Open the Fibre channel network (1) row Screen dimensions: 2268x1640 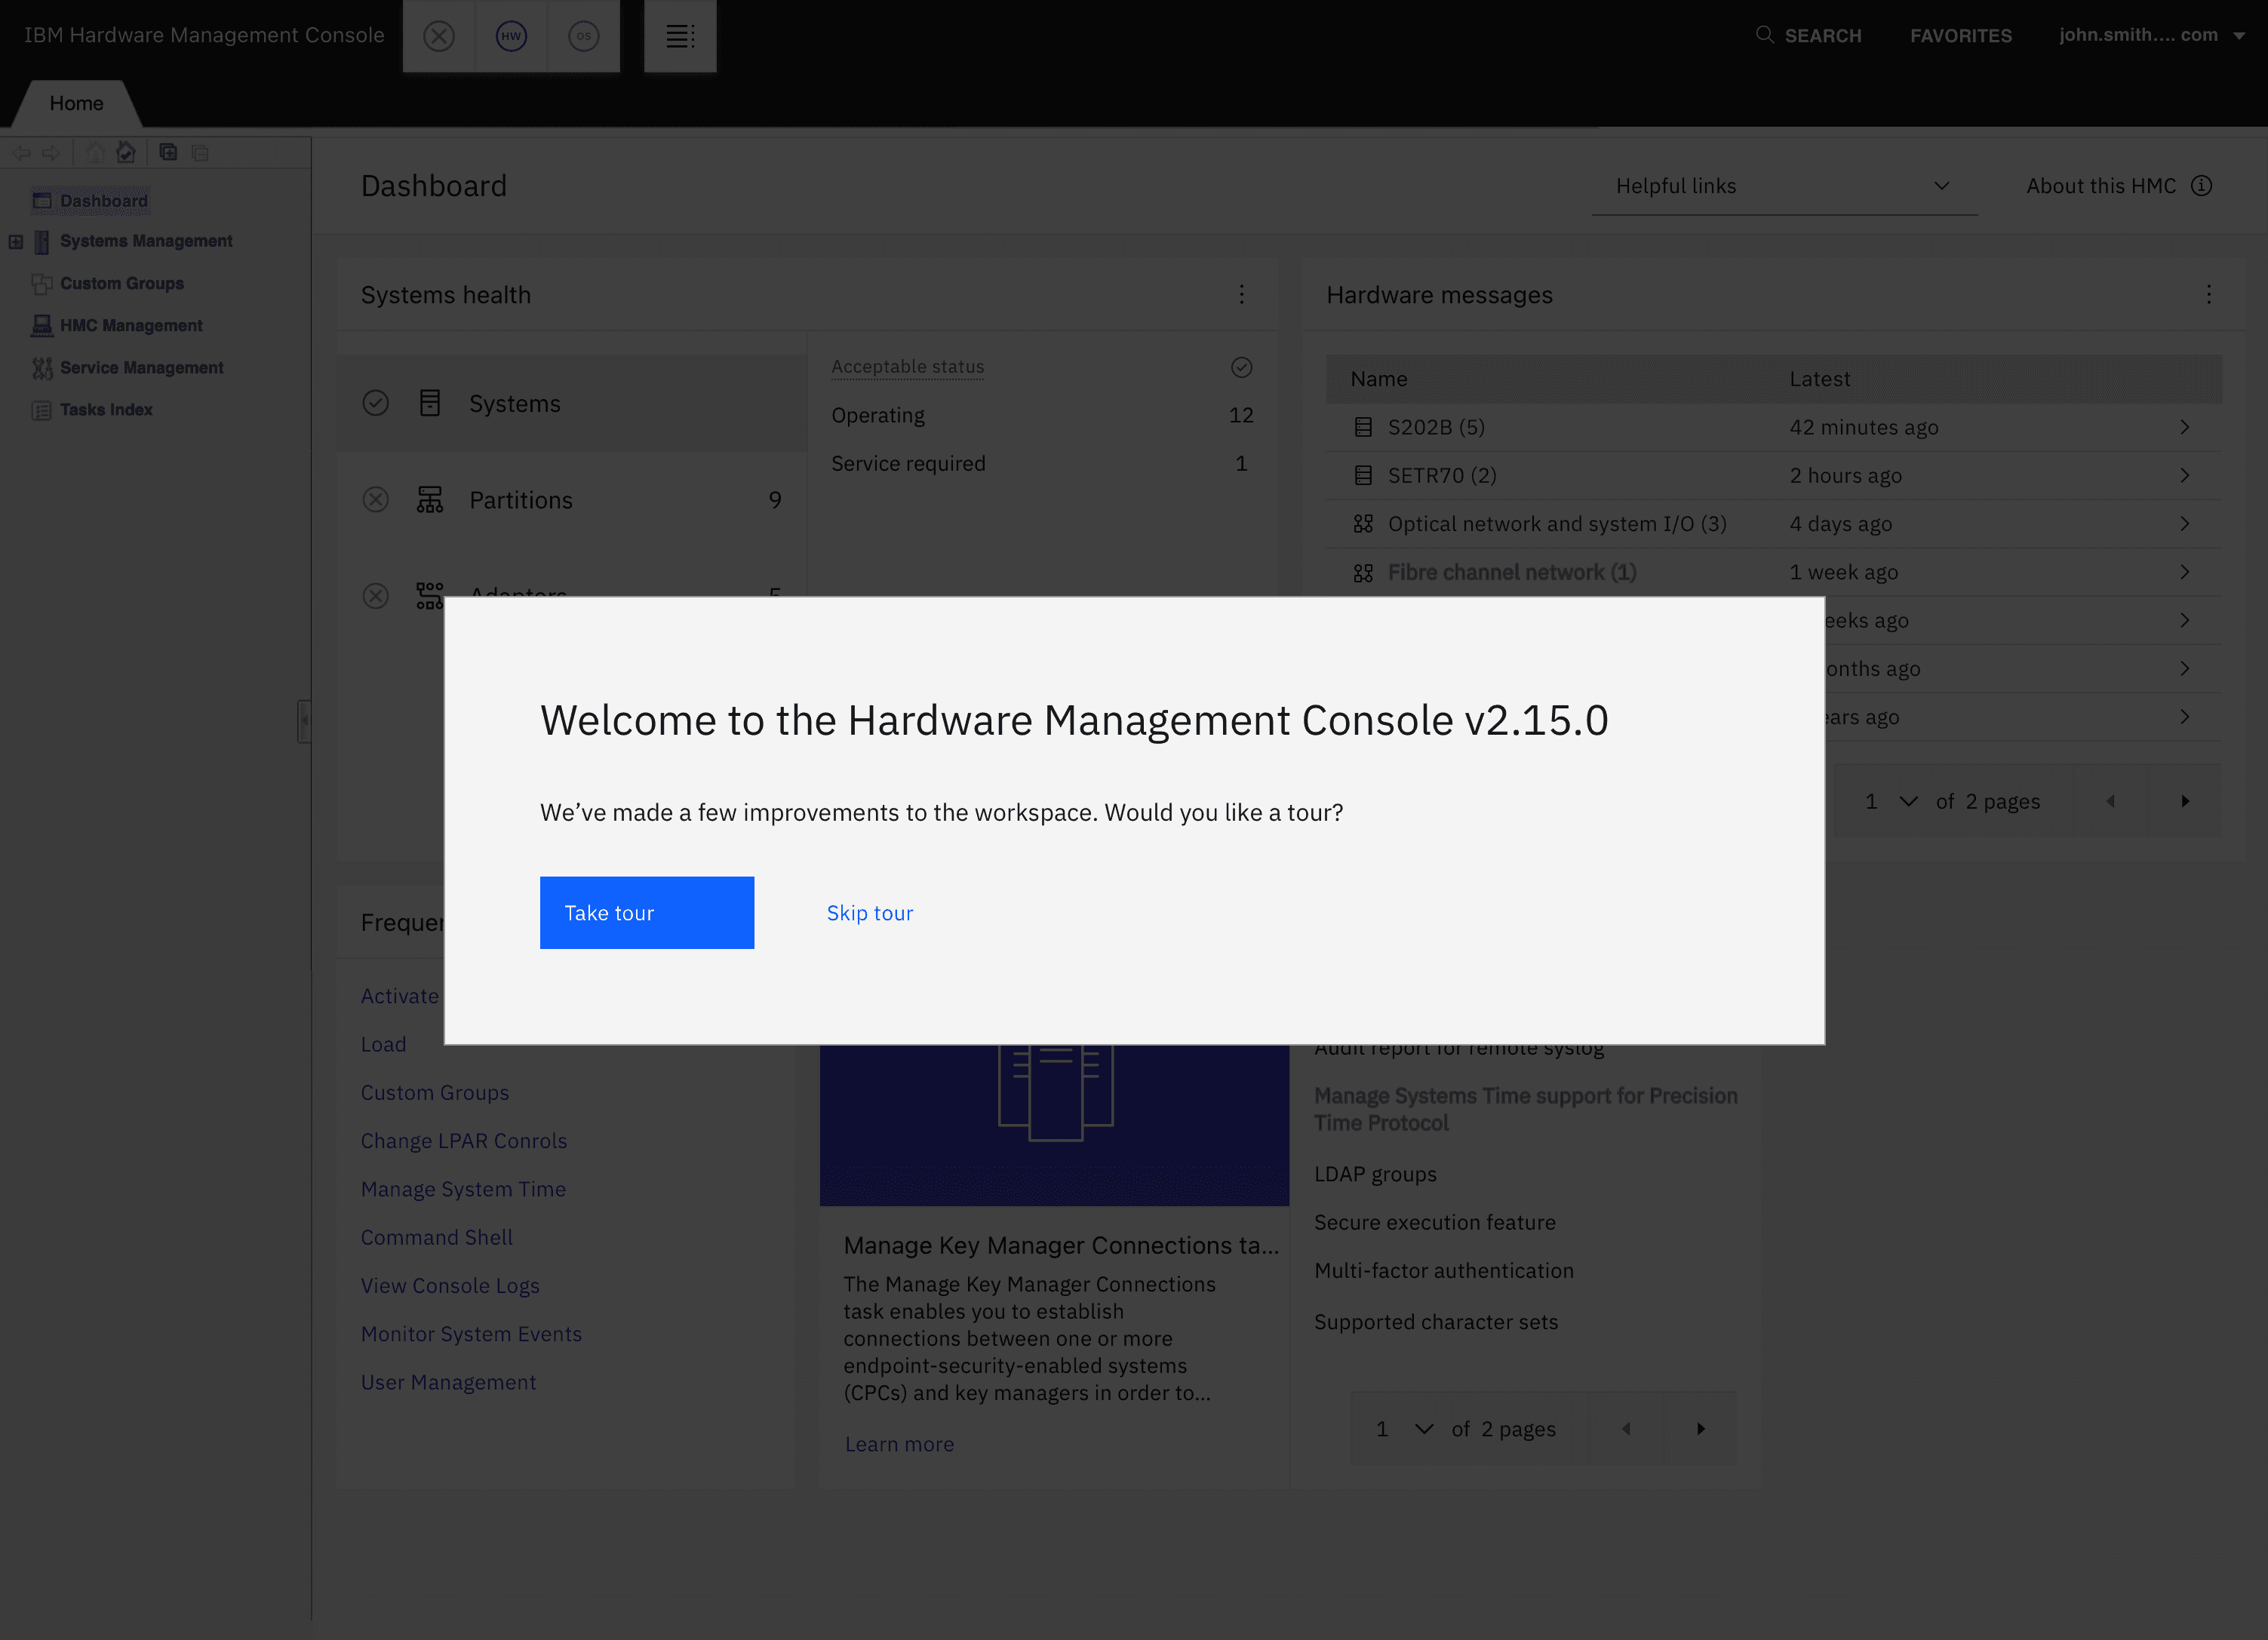[1773, 572]
